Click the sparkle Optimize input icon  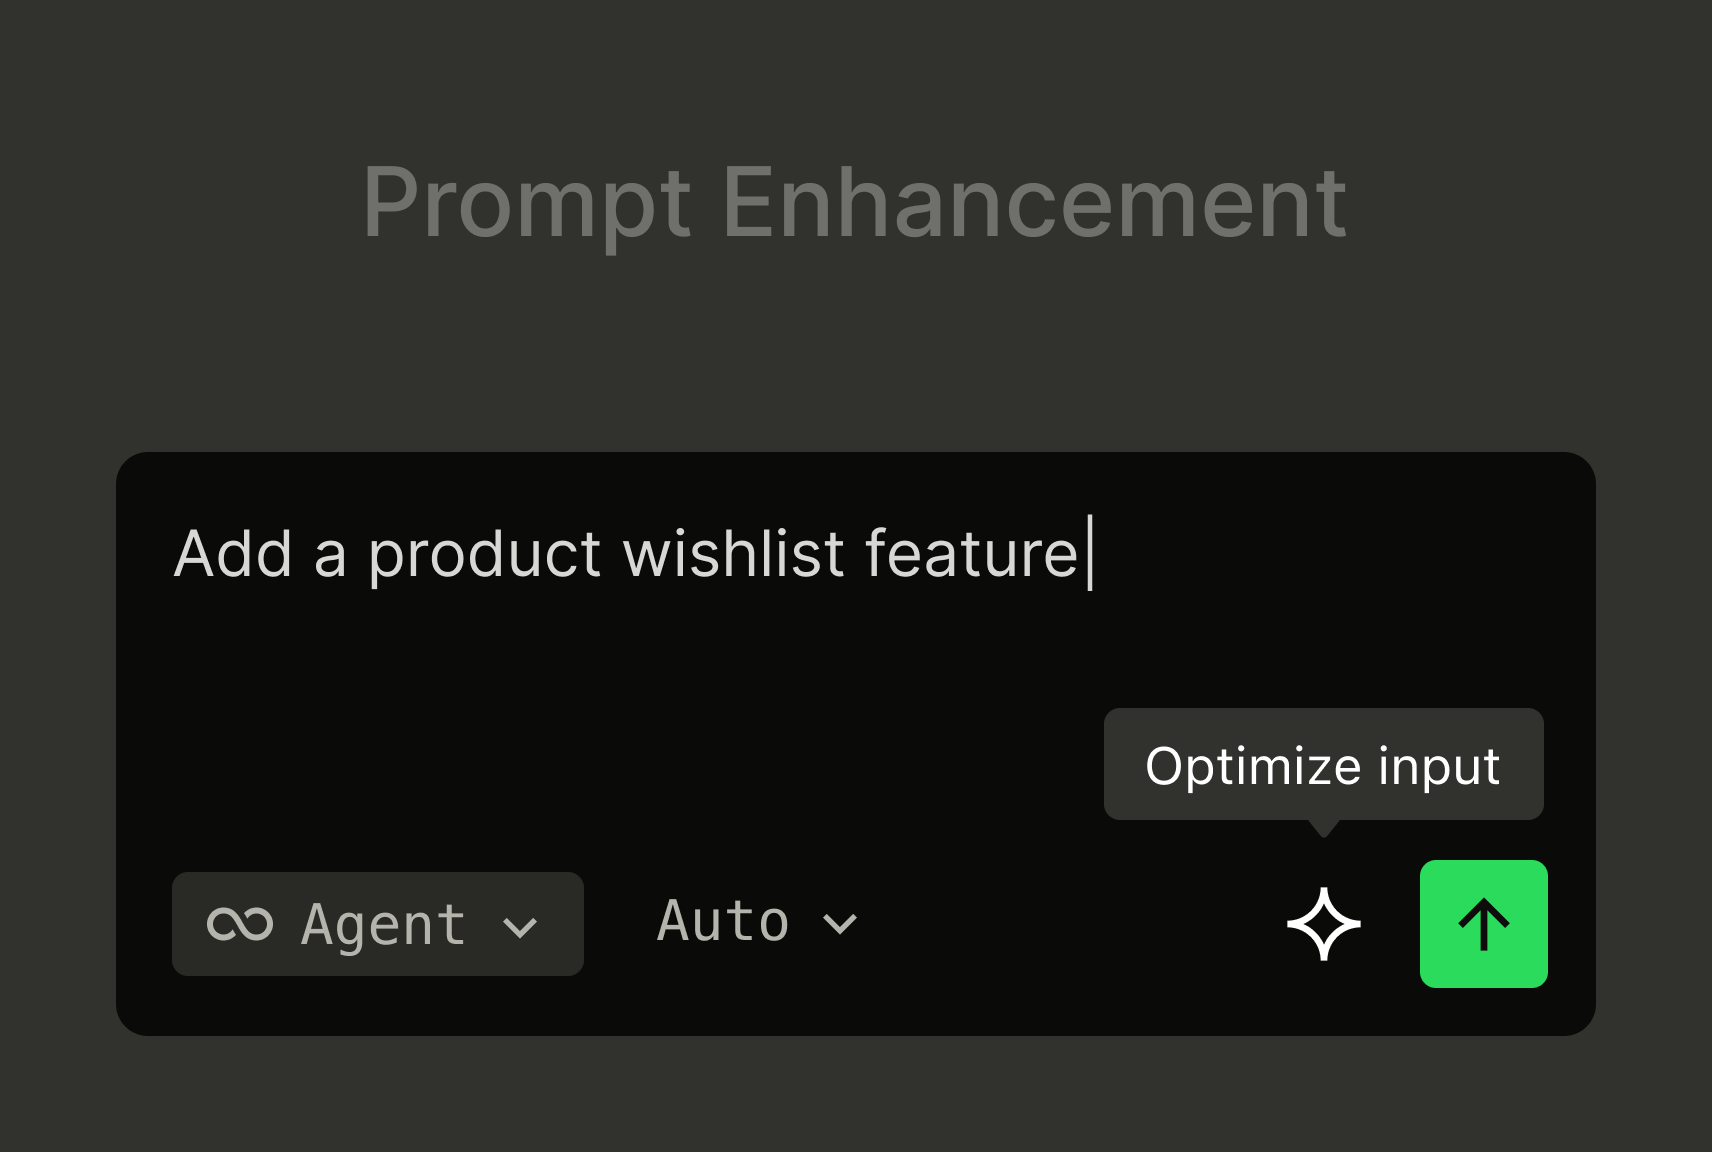(1323, 924)
